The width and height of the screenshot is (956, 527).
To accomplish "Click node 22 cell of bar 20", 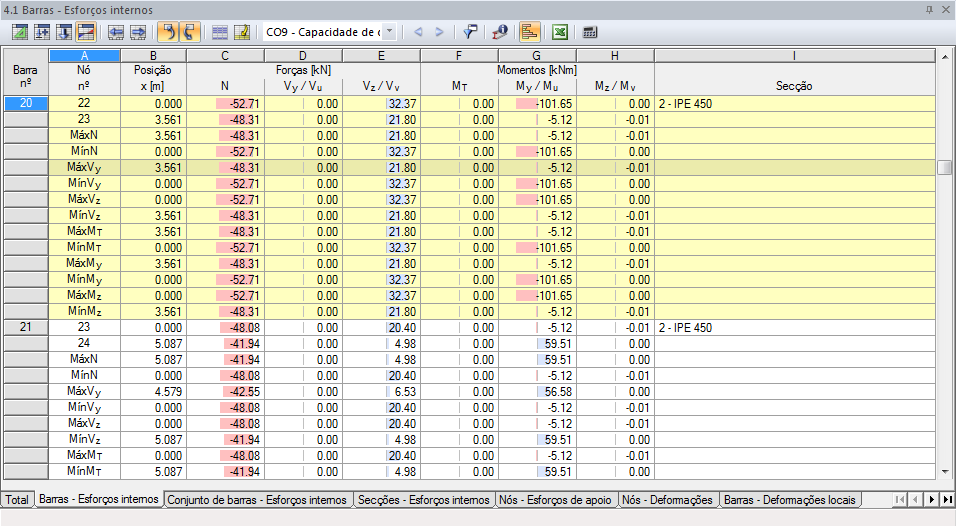I will point(84,103).
